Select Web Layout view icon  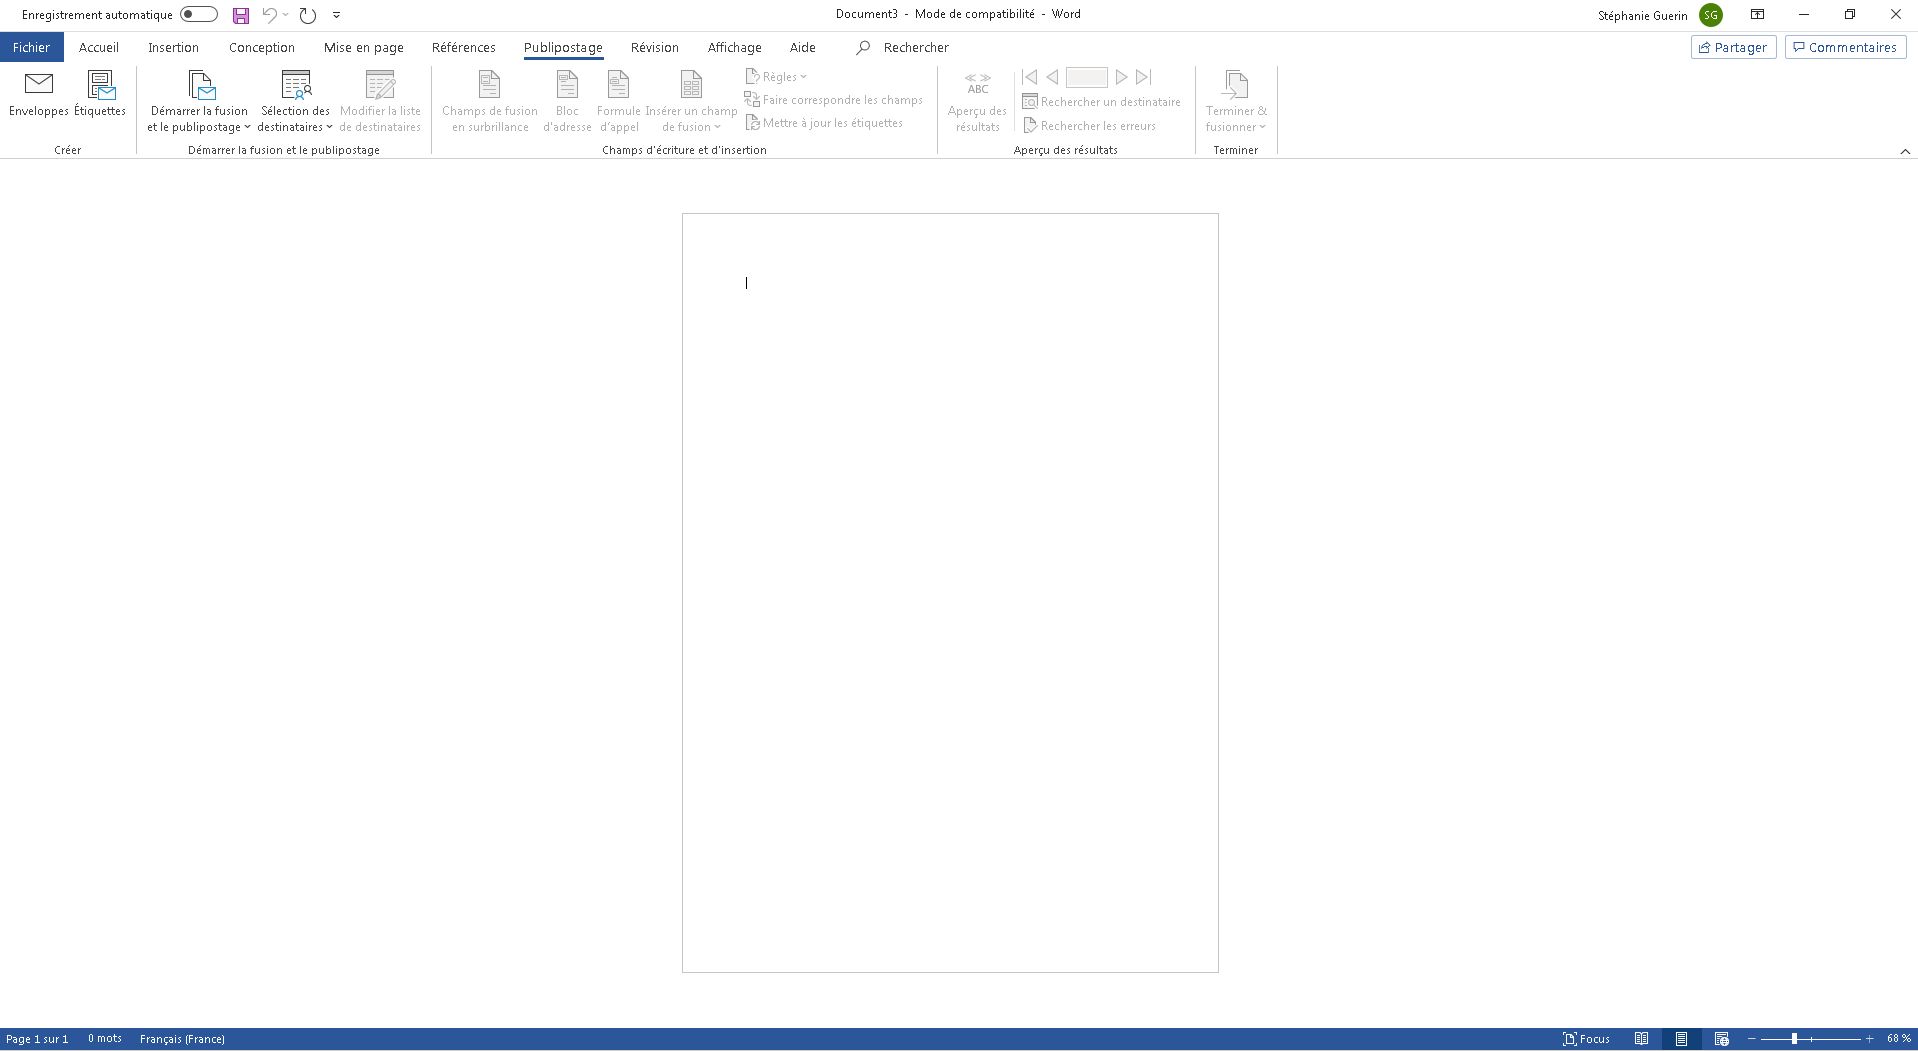click(1721, 1039)
